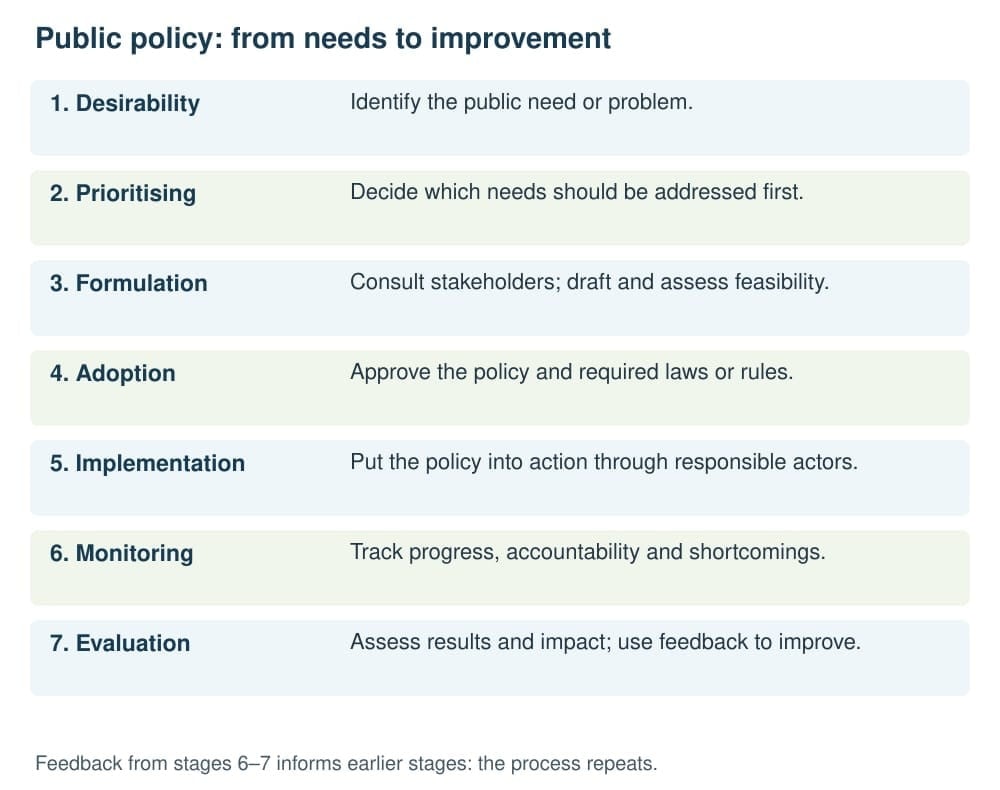Select the "6. Monitoring" stage label

(x=121, y=553)
